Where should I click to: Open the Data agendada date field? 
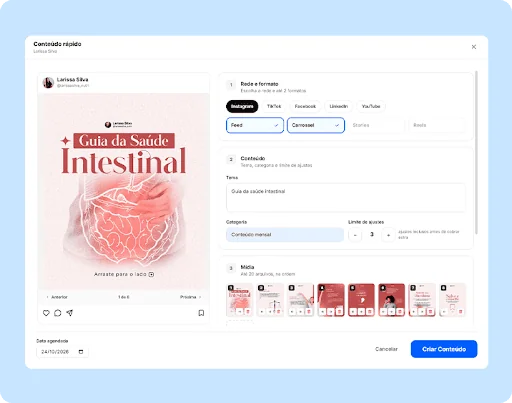click(x=62, y=352)
